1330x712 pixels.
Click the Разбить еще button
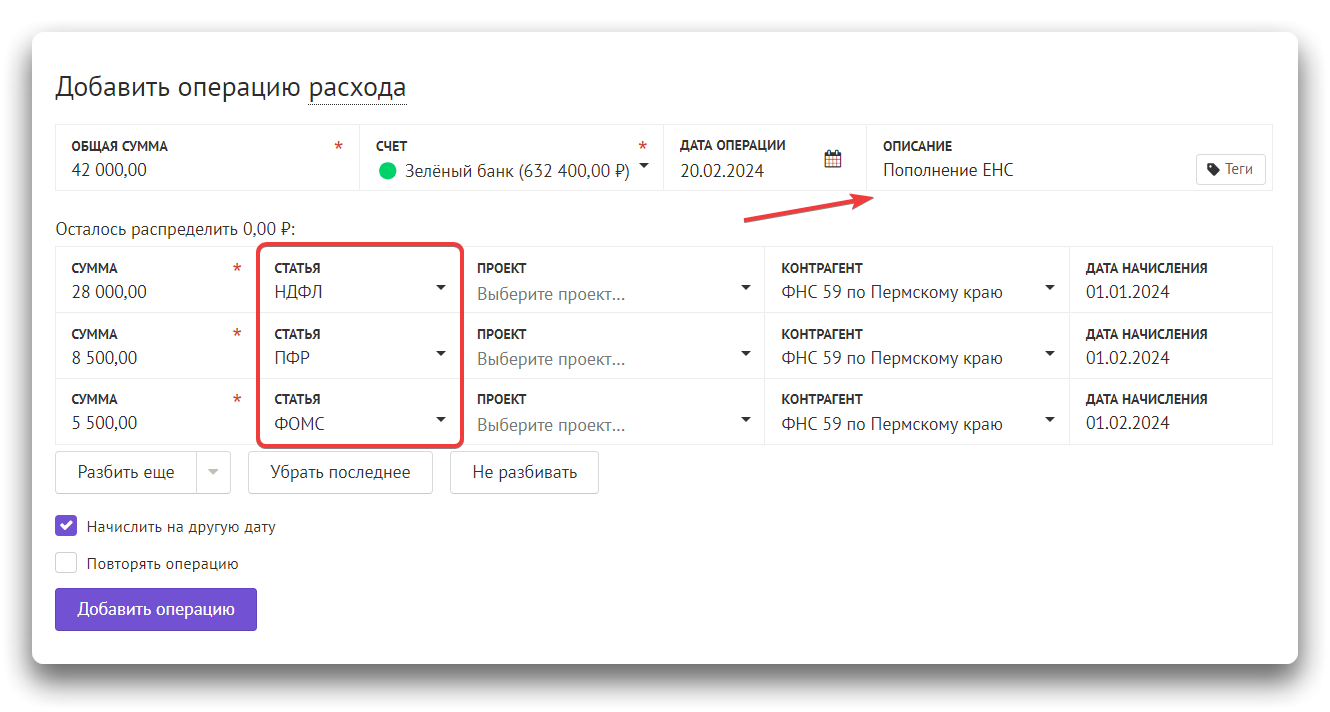click(x=126, y=473)
